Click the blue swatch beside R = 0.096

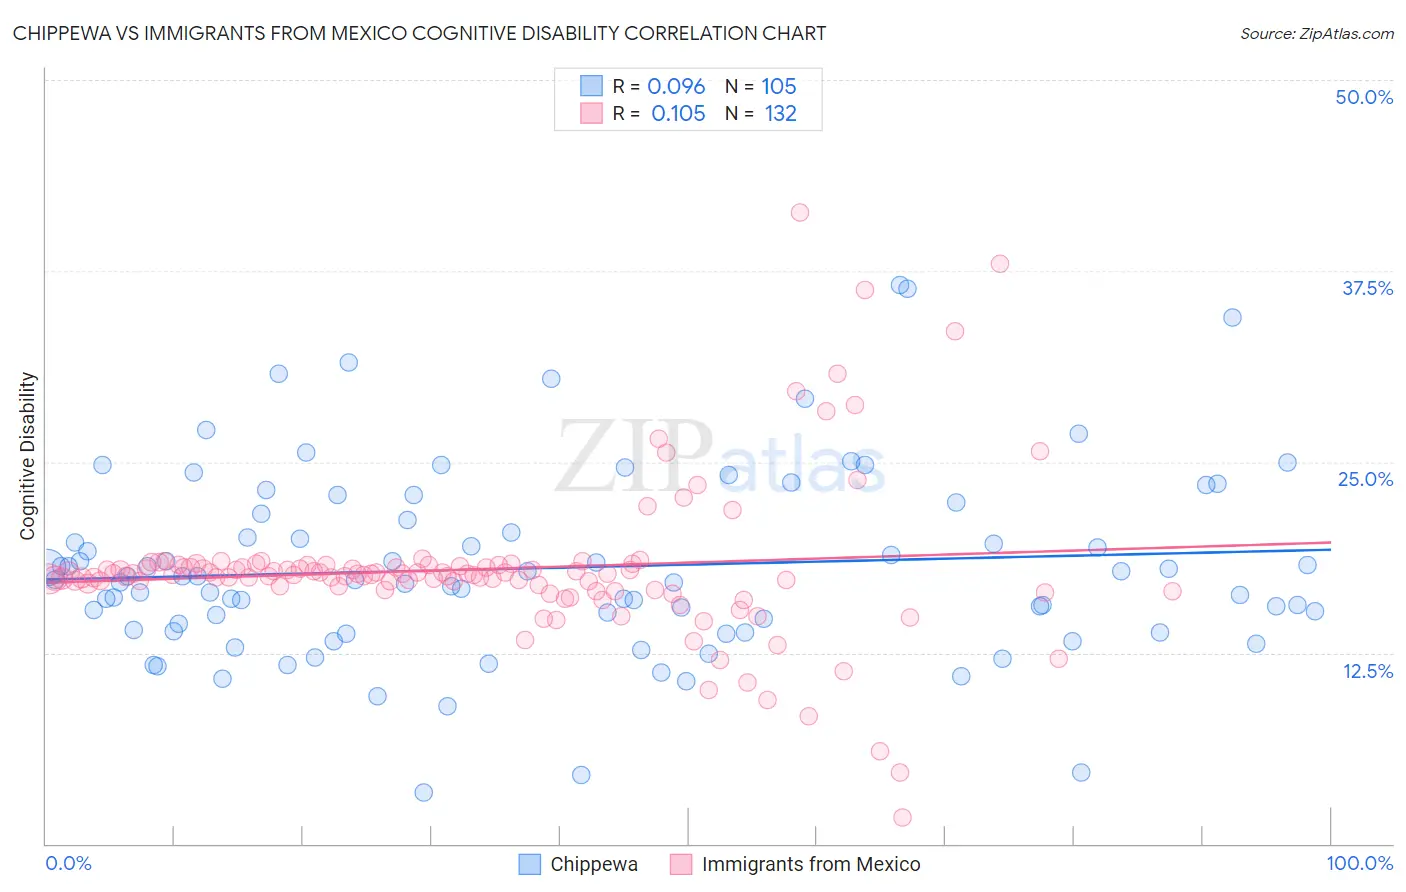(x=591, y=86)
